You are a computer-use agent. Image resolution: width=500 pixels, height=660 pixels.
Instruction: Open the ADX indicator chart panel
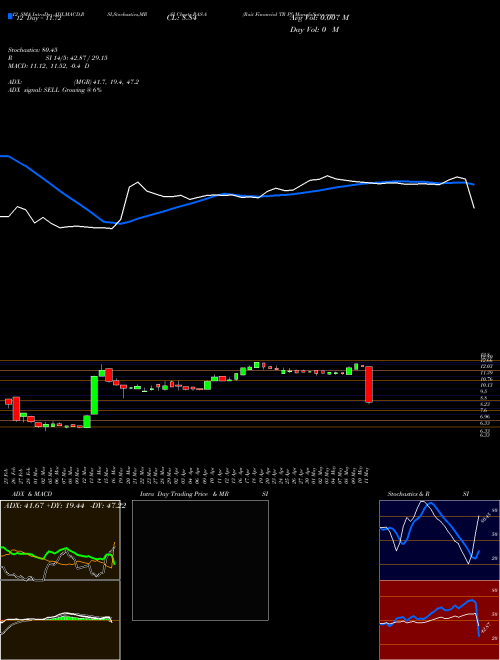pyautogui.click(x=60, y=540)
